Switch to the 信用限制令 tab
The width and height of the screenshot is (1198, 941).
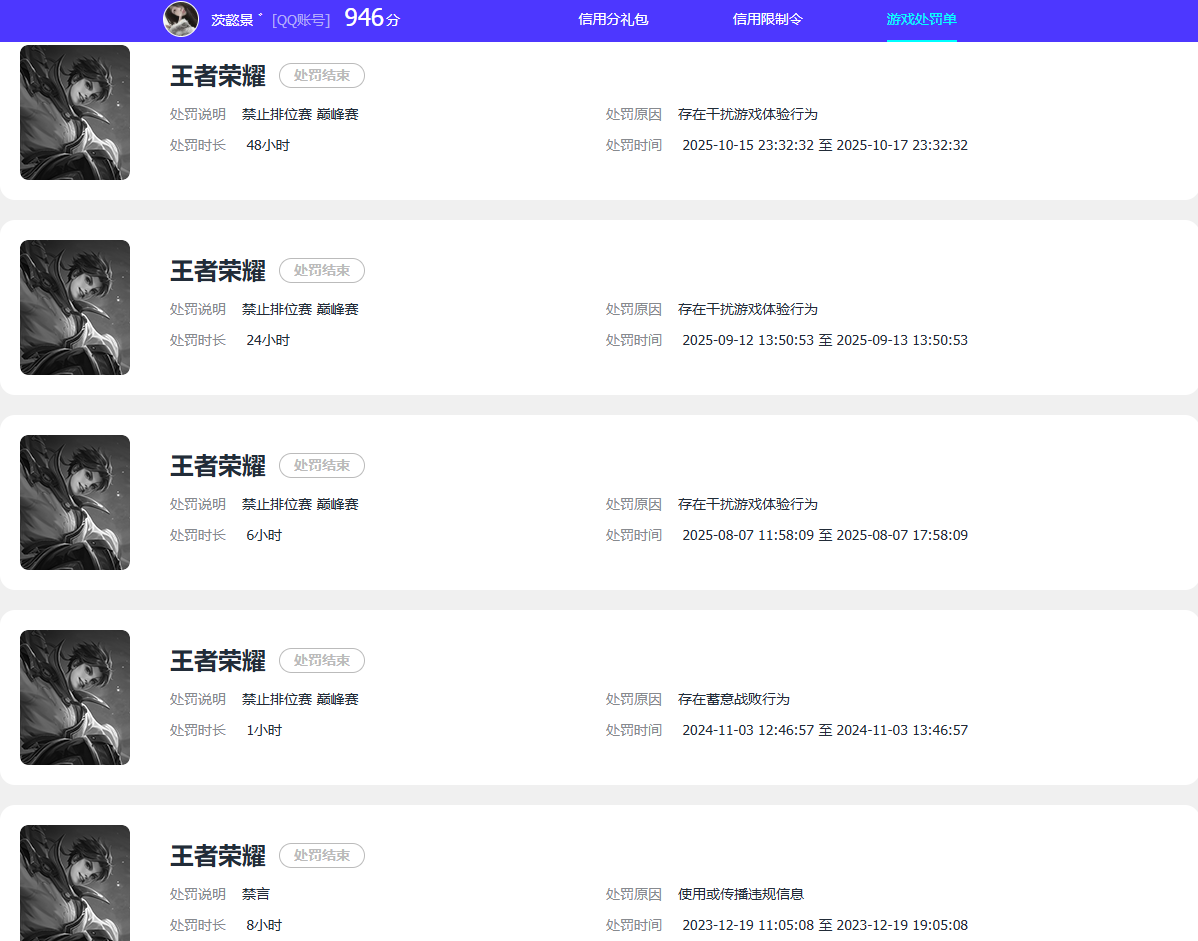[x=768, y=19]
